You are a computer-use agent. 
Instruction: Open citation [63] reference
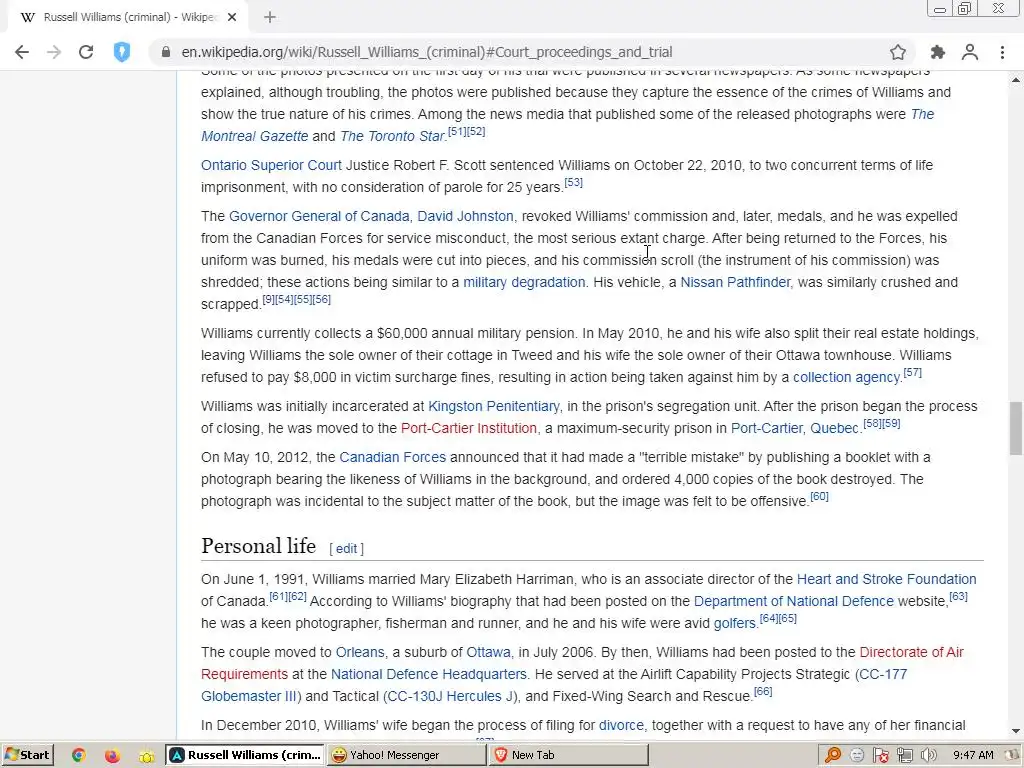pyautogui.click(x=958, y=596)
